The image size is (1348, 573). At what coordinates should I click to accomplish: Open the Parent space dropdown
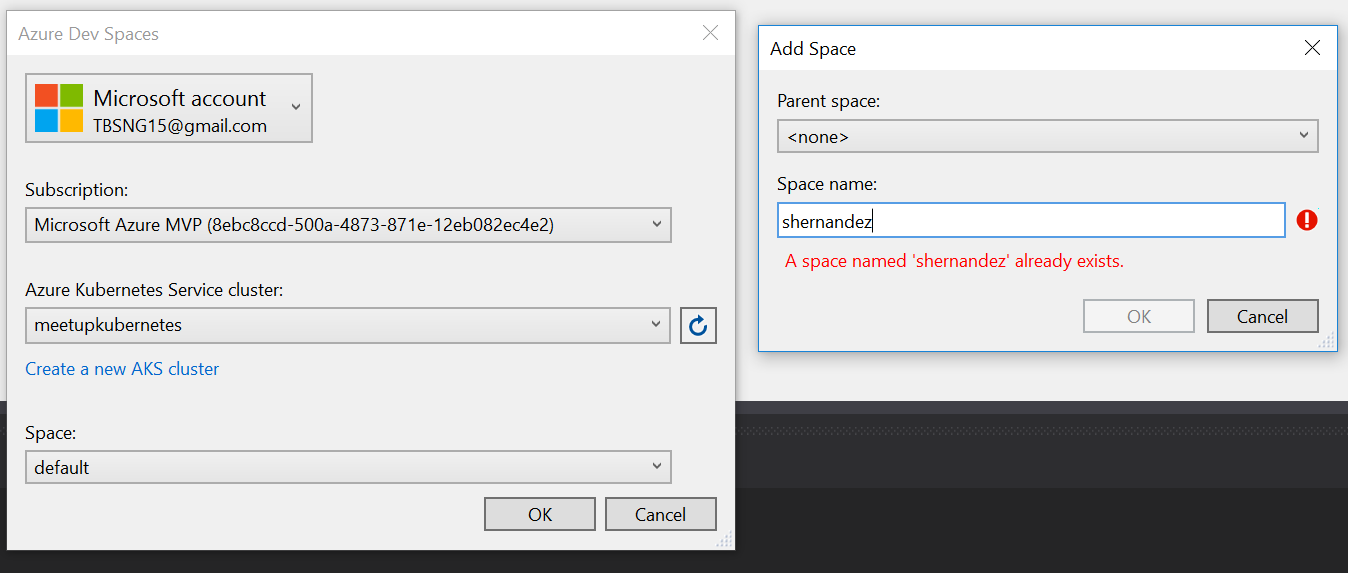(x=1047, y=136)
